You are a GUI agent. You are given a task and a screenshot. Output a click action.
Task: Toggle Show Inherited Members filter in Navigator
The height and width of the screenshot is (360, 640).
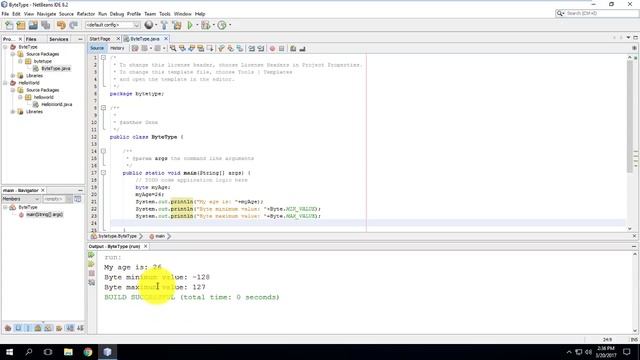click(x=8, y=328)
